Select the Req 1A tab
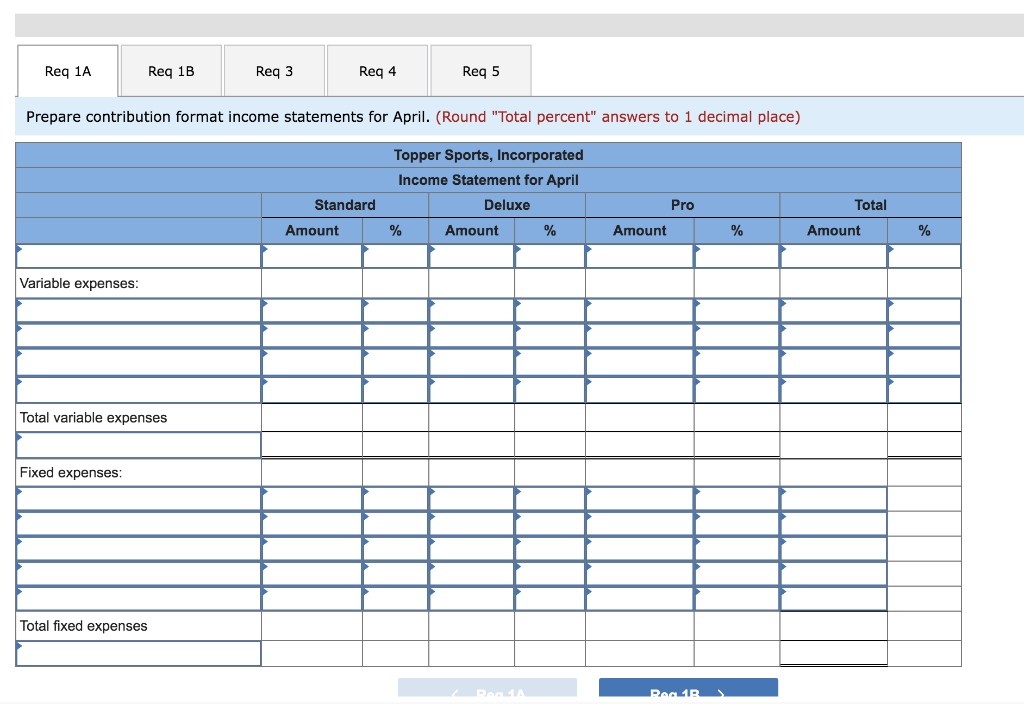1024x709 pixels. [68, 71]
